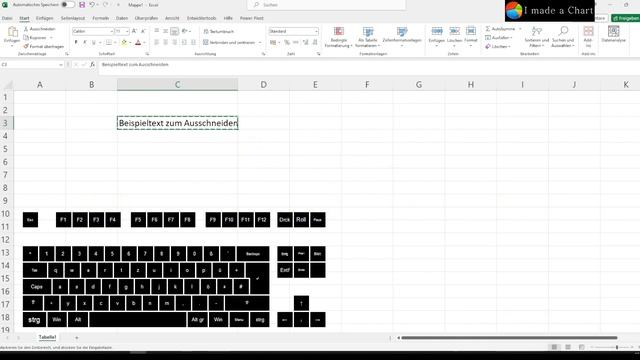Open Zellenformatvorlagen gallery
Screen dimensions: 640x360
pos(402,36)
